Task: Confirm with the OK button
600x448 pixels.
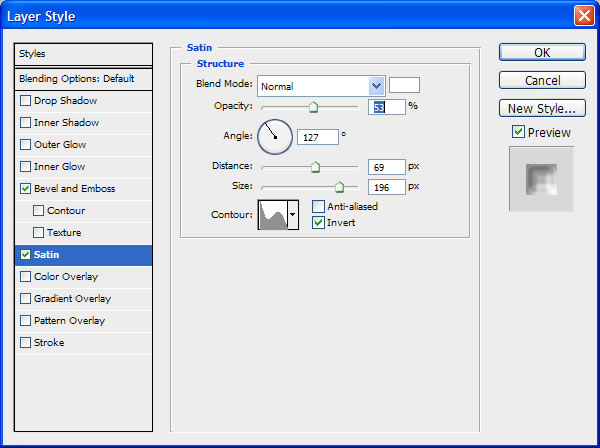Action: [x=542, y=52]
